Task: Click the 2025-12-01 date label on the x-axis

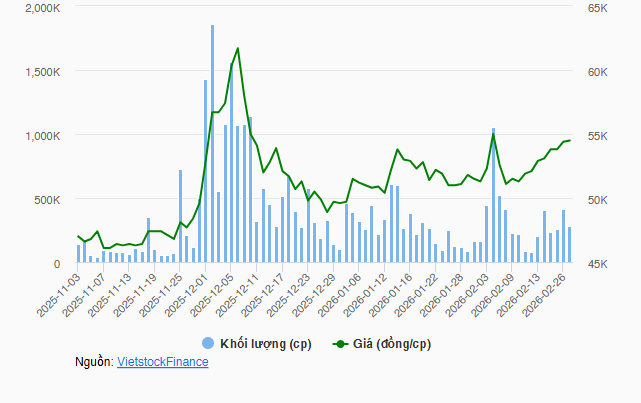Action: [x=188, y=294]
